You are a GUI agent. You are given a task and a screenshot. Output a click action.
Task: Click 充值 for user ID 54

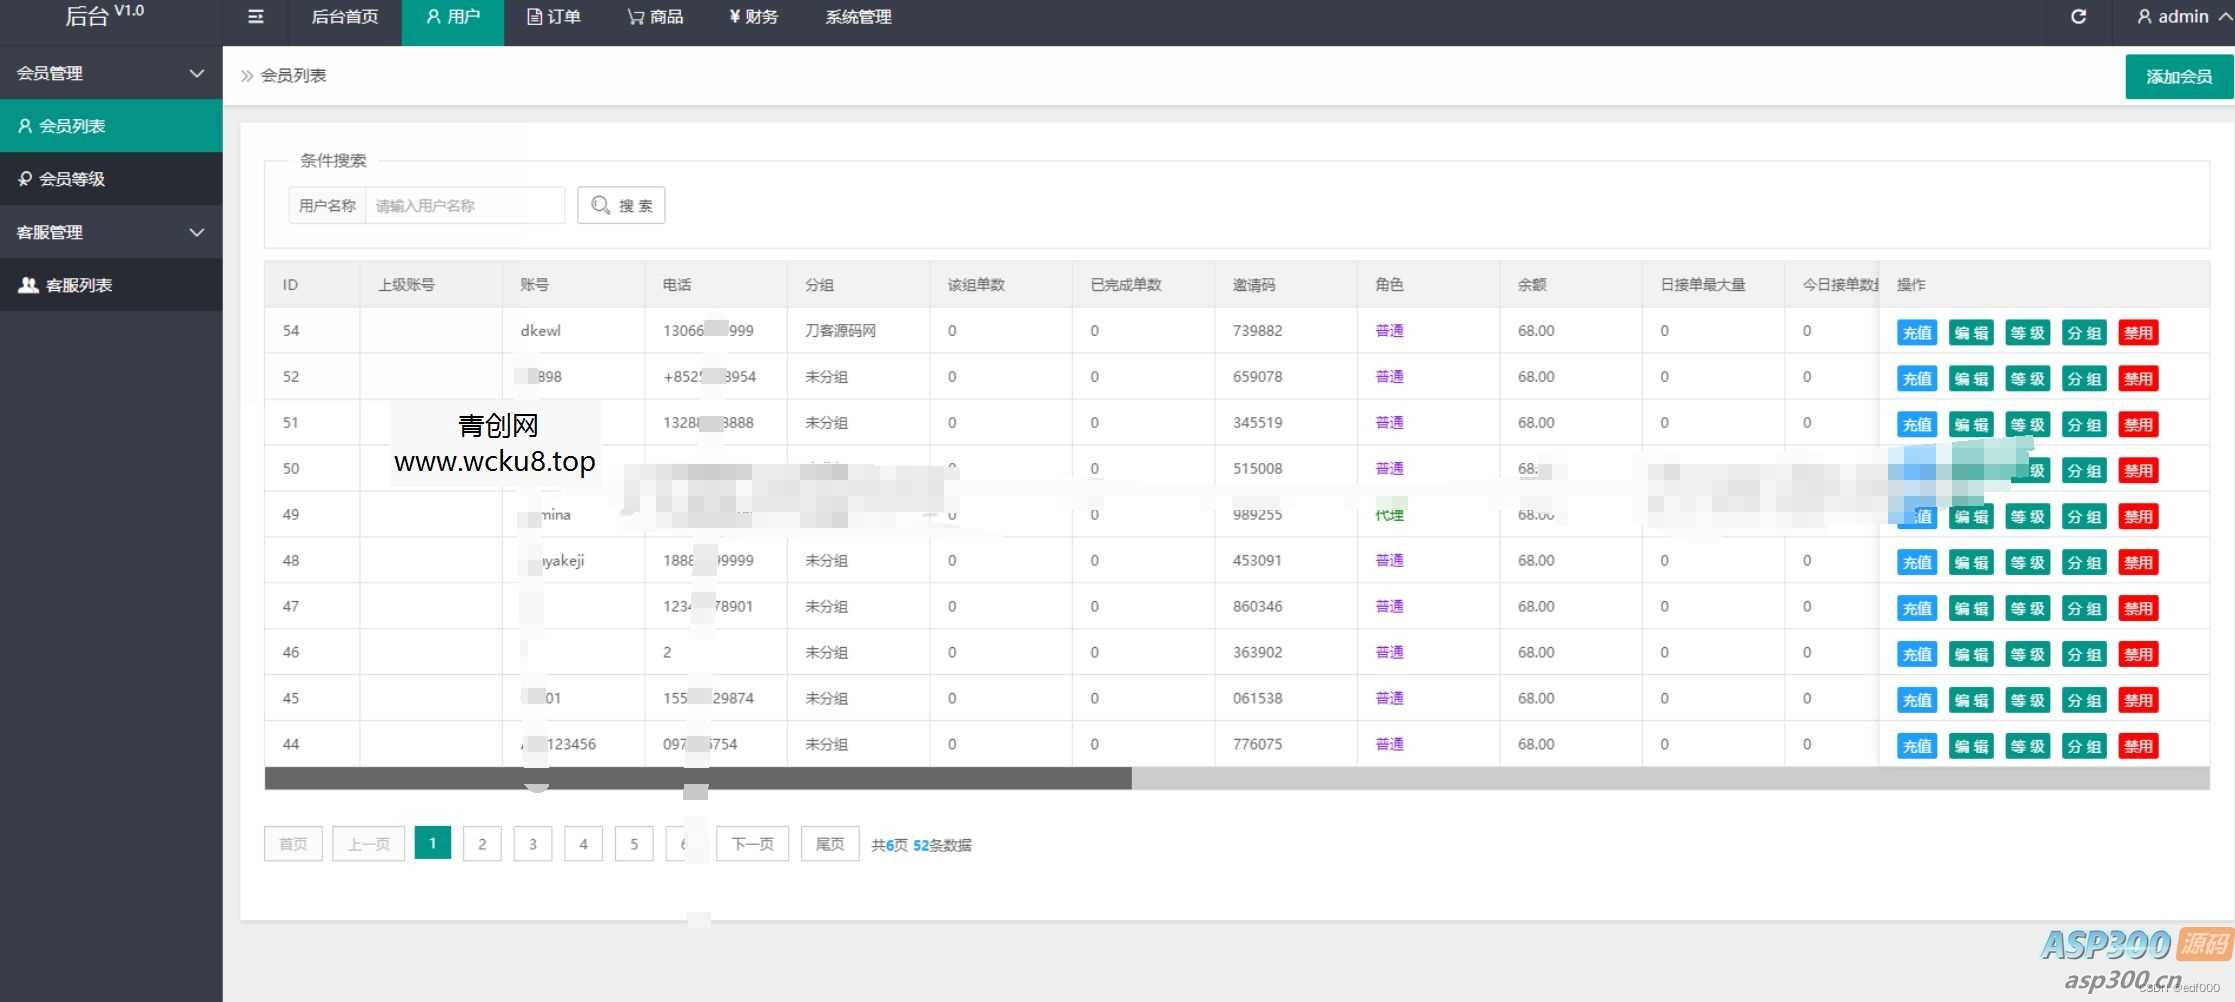tap(1916, 333)
